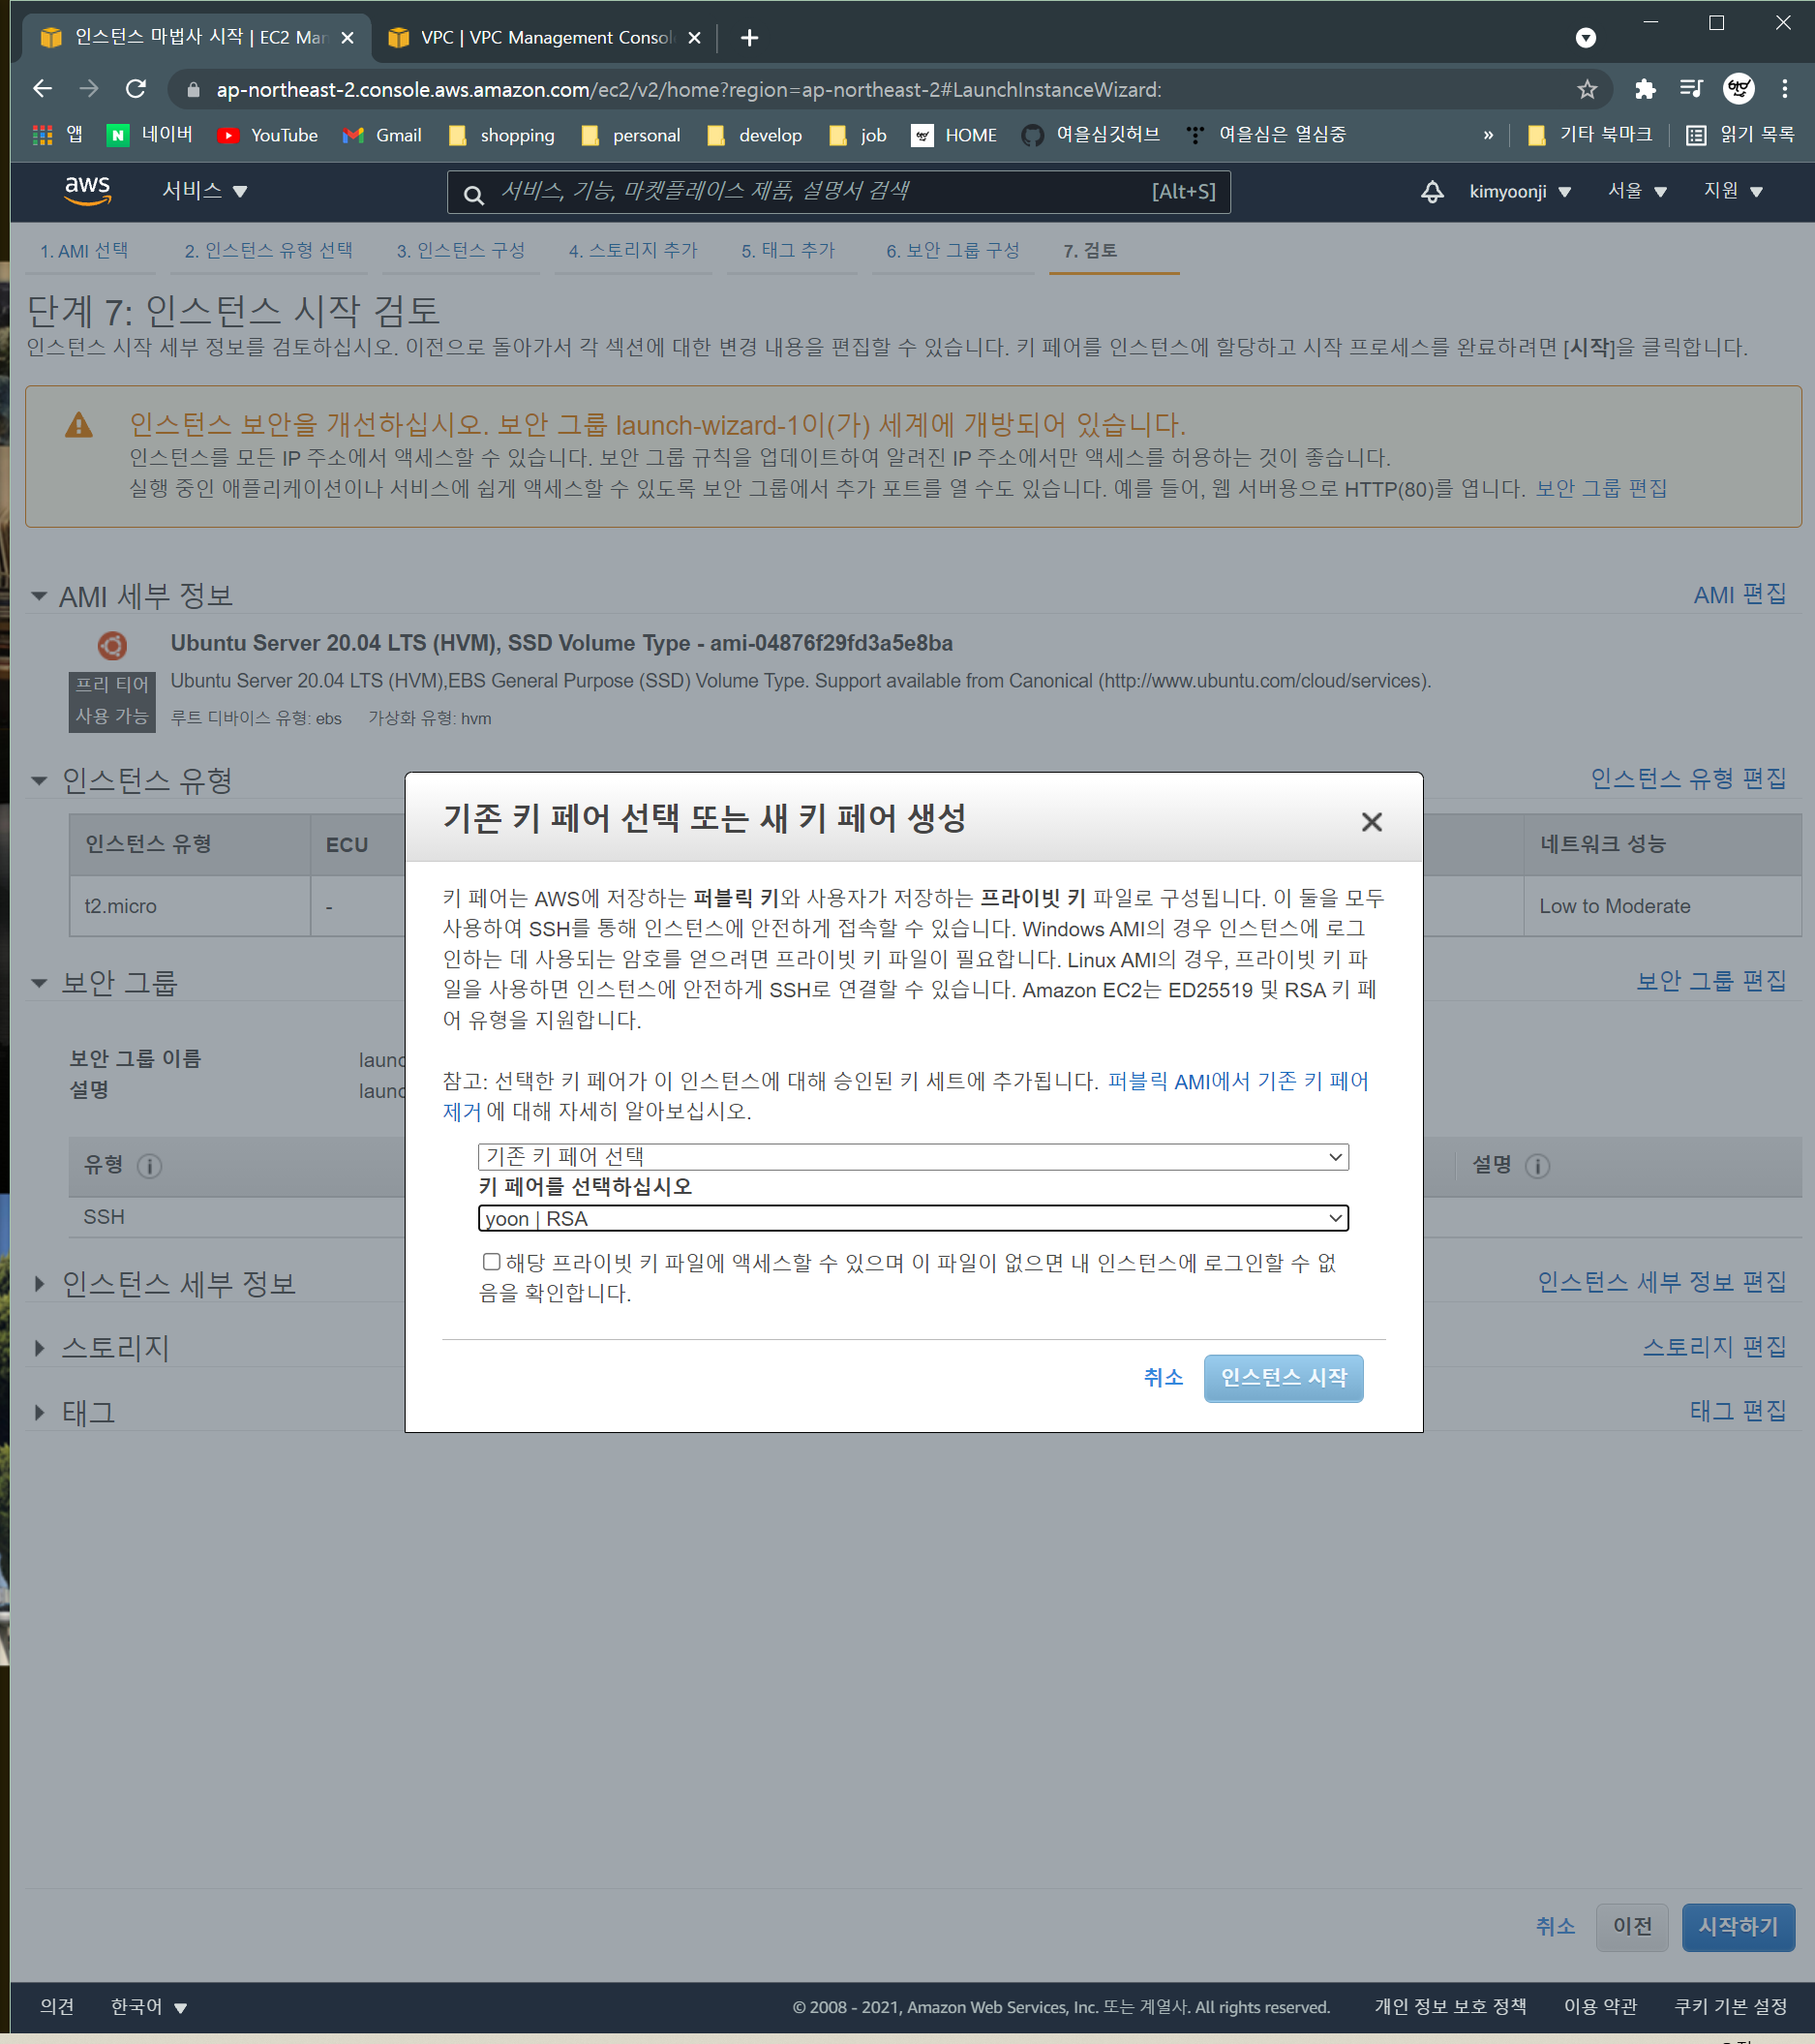Go to step 6. 보안 그룹 구성 tab
The height and width of the screenshot is (2044, 1815).
tap(952, 251)
